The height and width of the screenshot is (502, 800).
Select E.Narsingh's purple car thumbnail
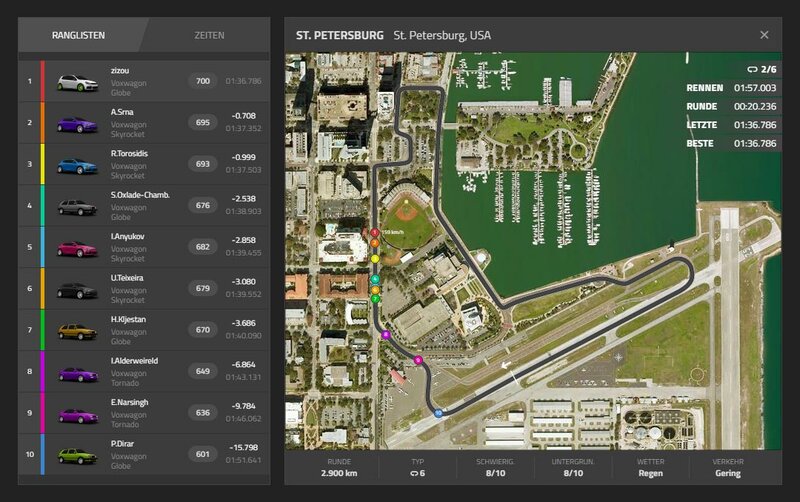(78, 415)
